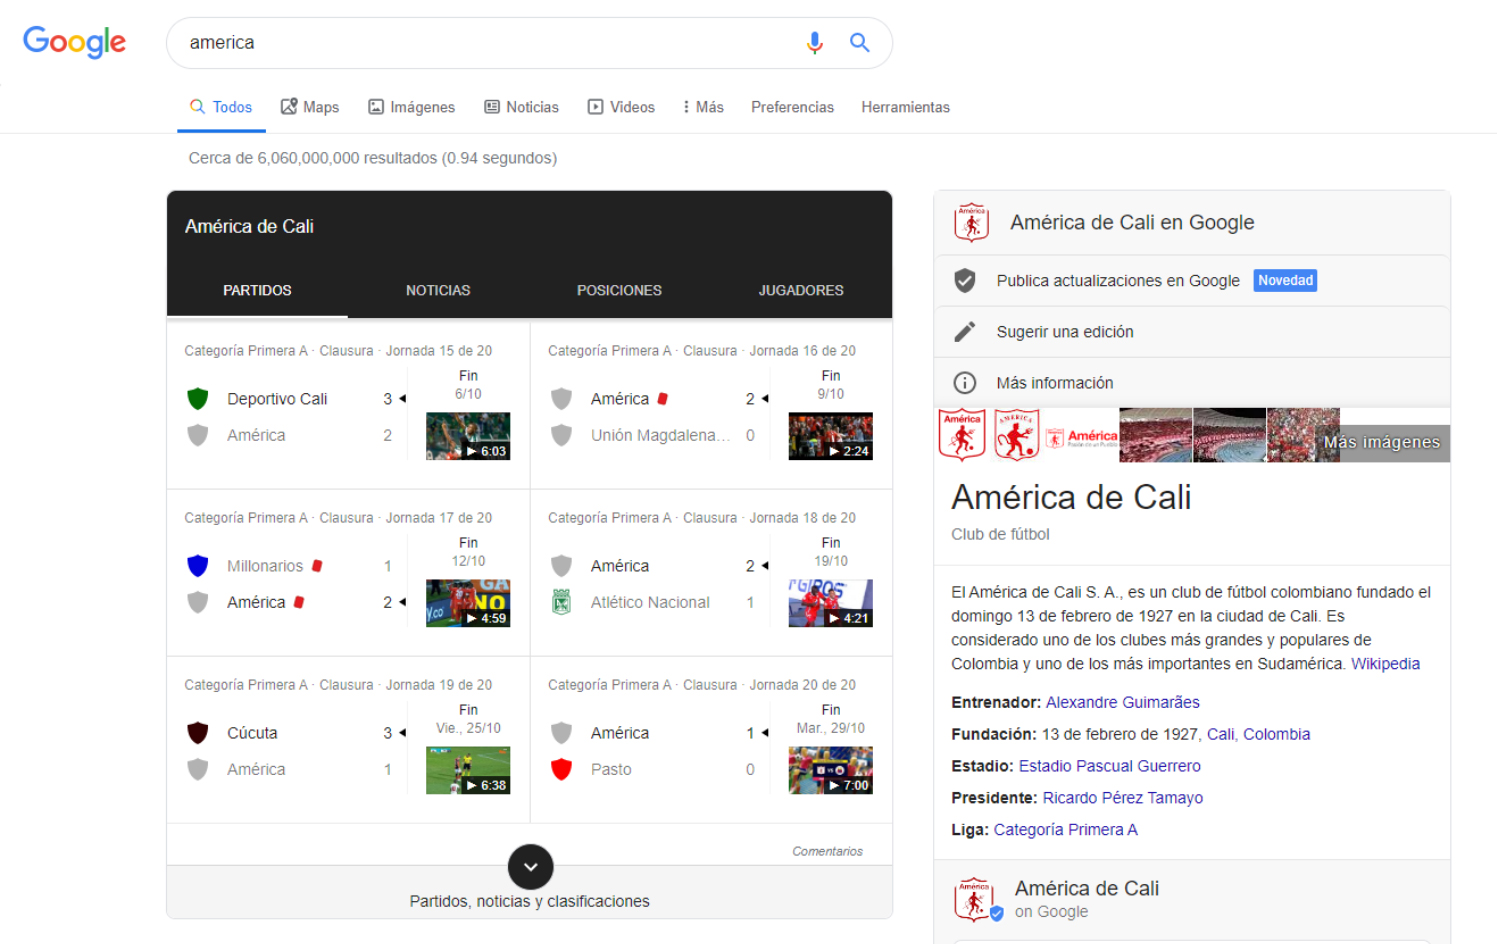Play the América vs Pasto 7:00 video
The image size is (1497, 944).
click(x=830, y=770)
